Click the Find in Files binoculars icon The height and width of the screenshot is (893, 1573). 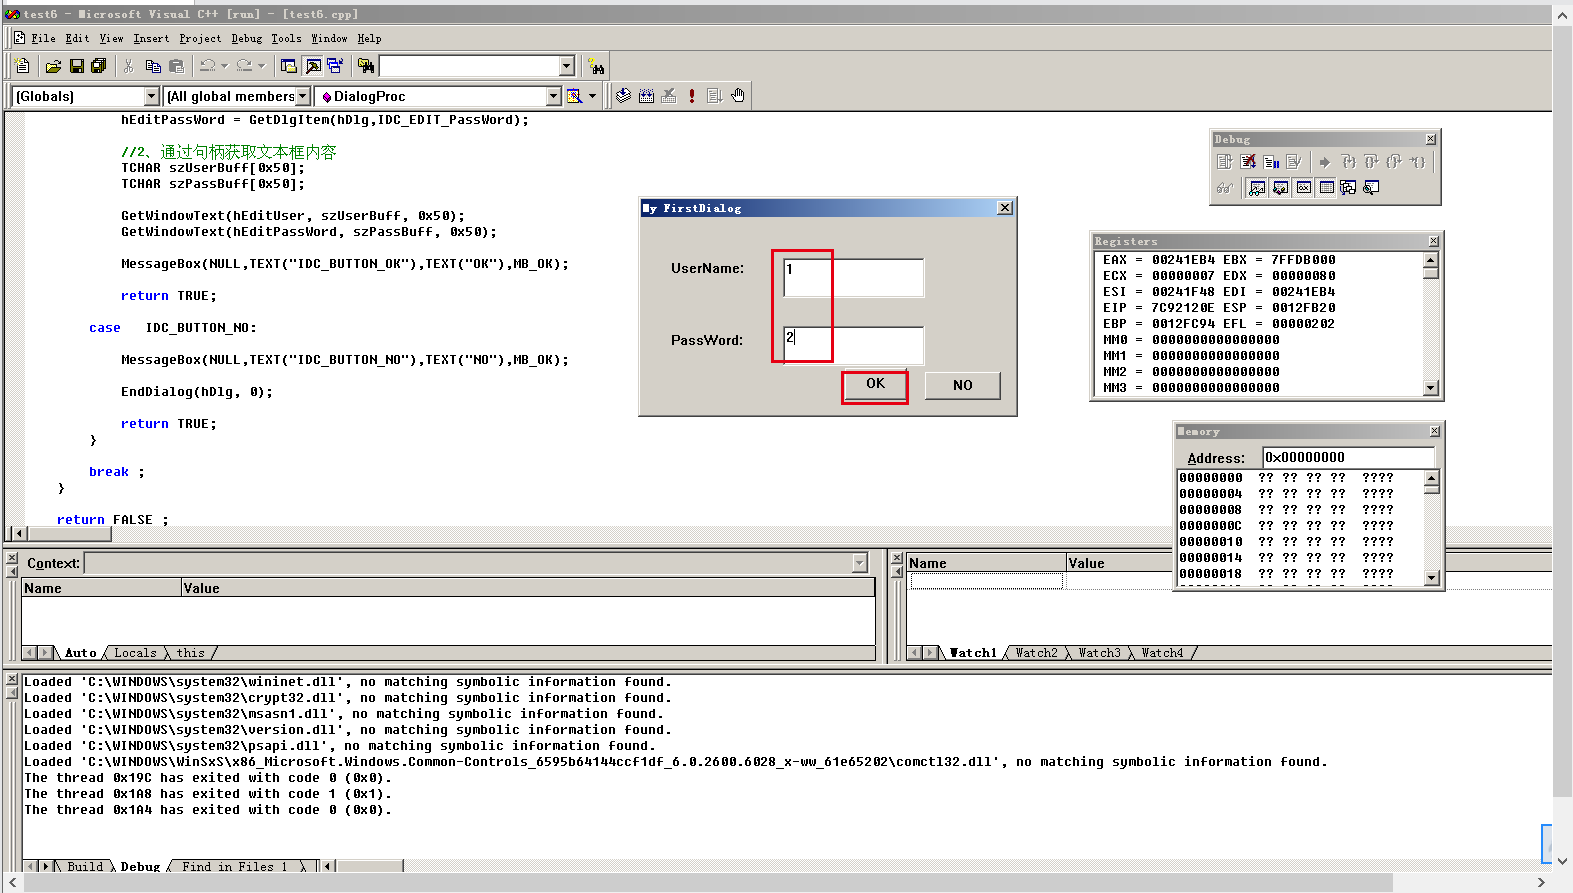[x=366, y=66]
